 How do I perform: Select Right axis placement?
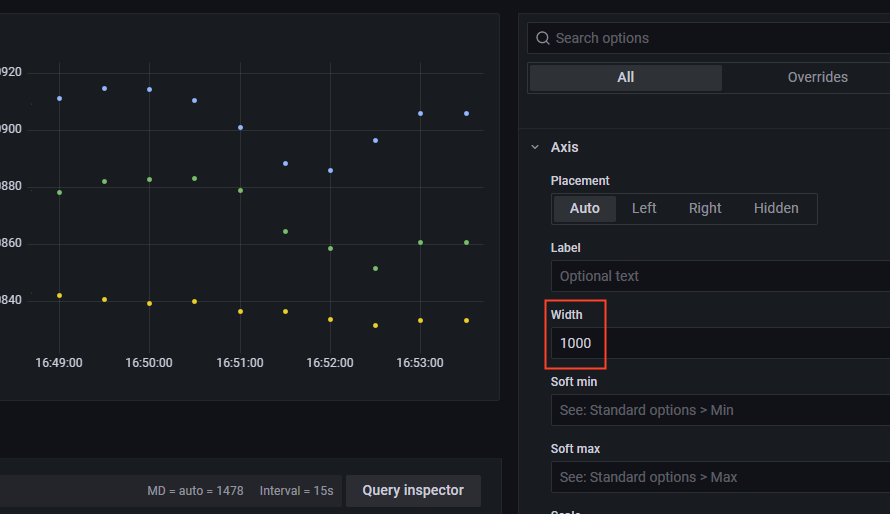point(705,208)
